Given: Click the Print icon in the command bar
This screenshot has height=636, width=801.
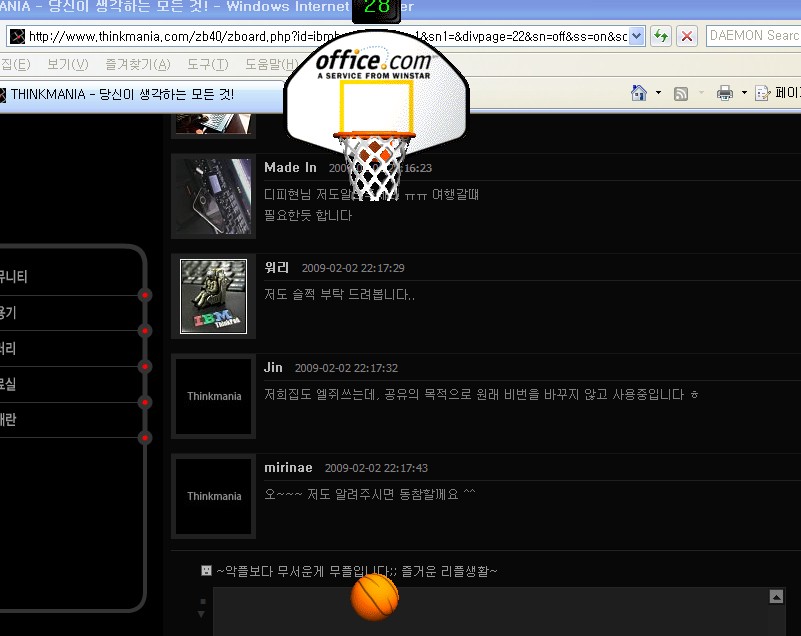Looking at the screenshot, I should 724,93.
